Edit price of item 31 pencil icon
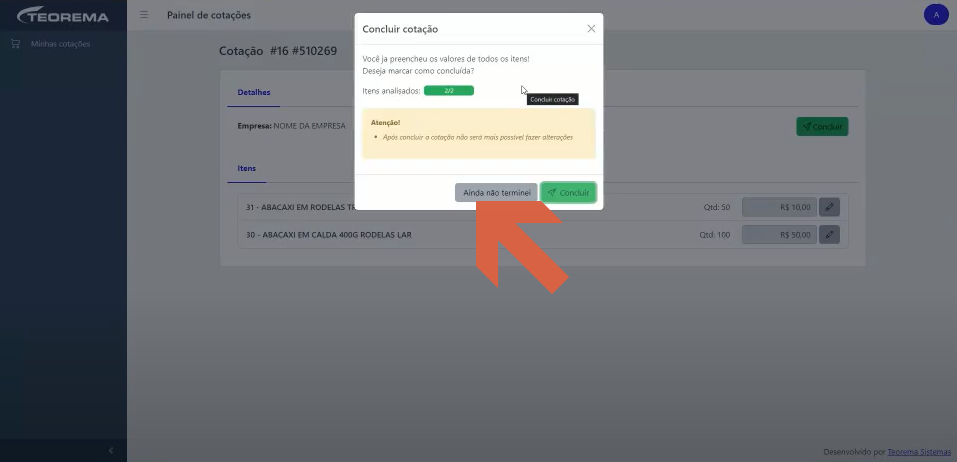 [829, 207]
